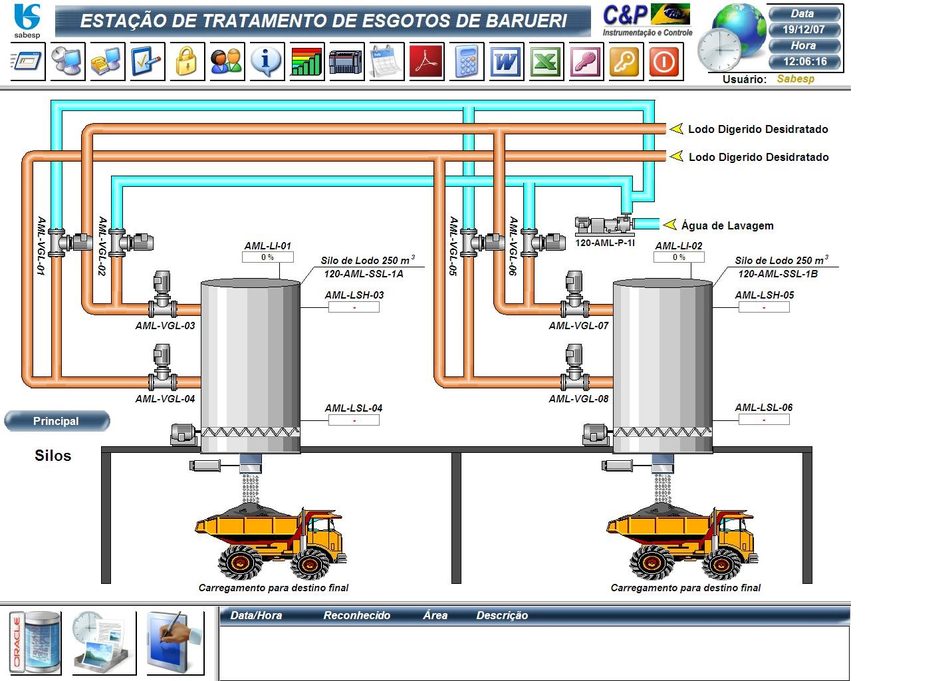
Task: Click the time display 12:06:16
Action: 805,61
